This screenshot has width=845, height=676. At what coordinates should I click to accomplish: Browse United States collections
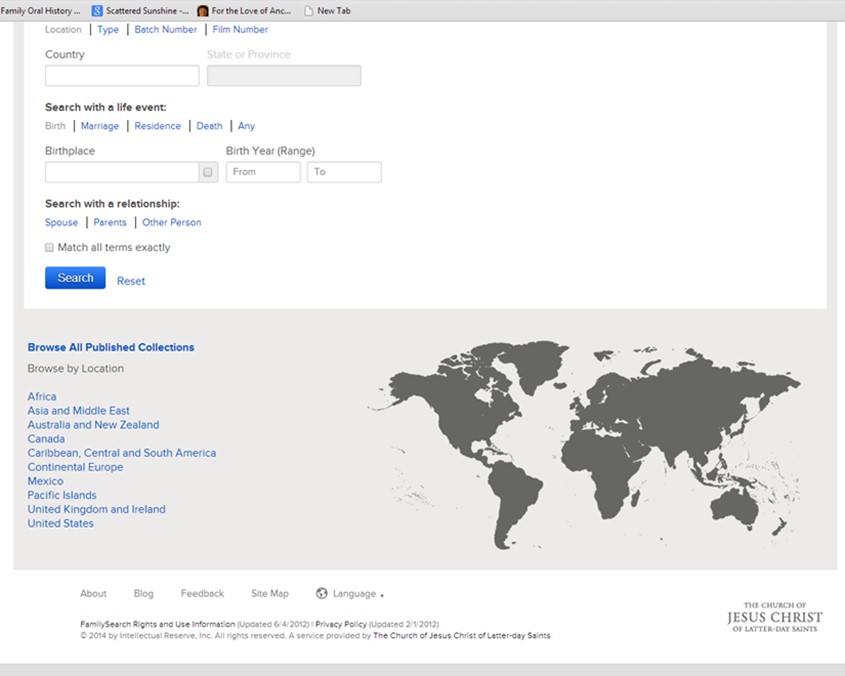pyautogui.click(x=60, y=523)
